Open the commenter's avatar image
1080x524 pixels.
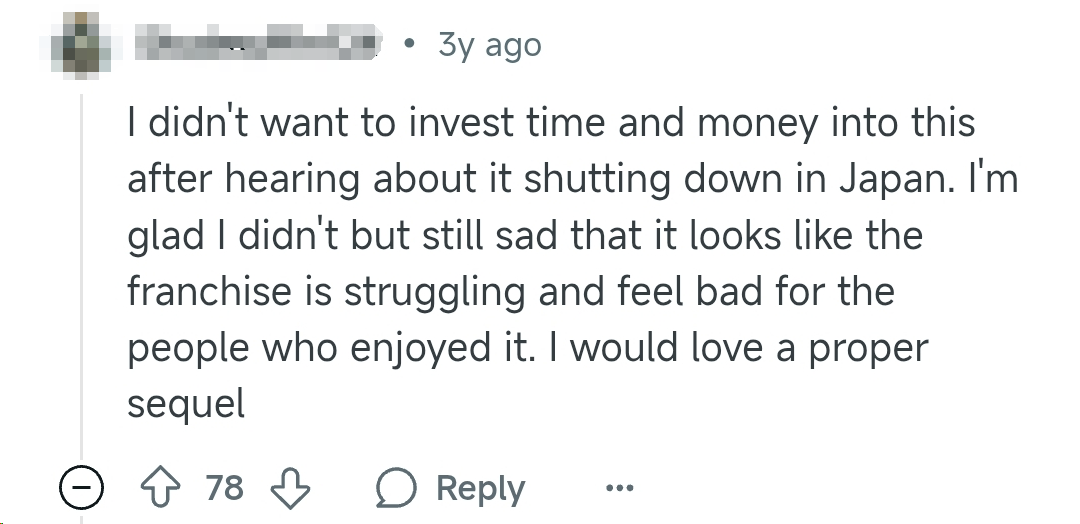[x=82, y=44]
